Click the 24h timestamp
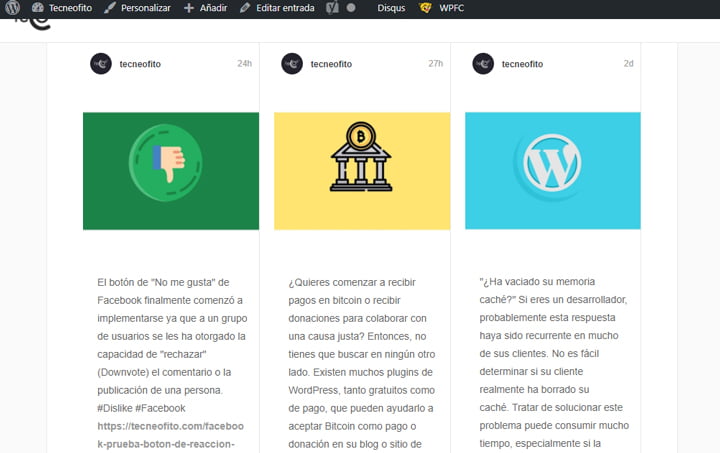 [245, 63]
